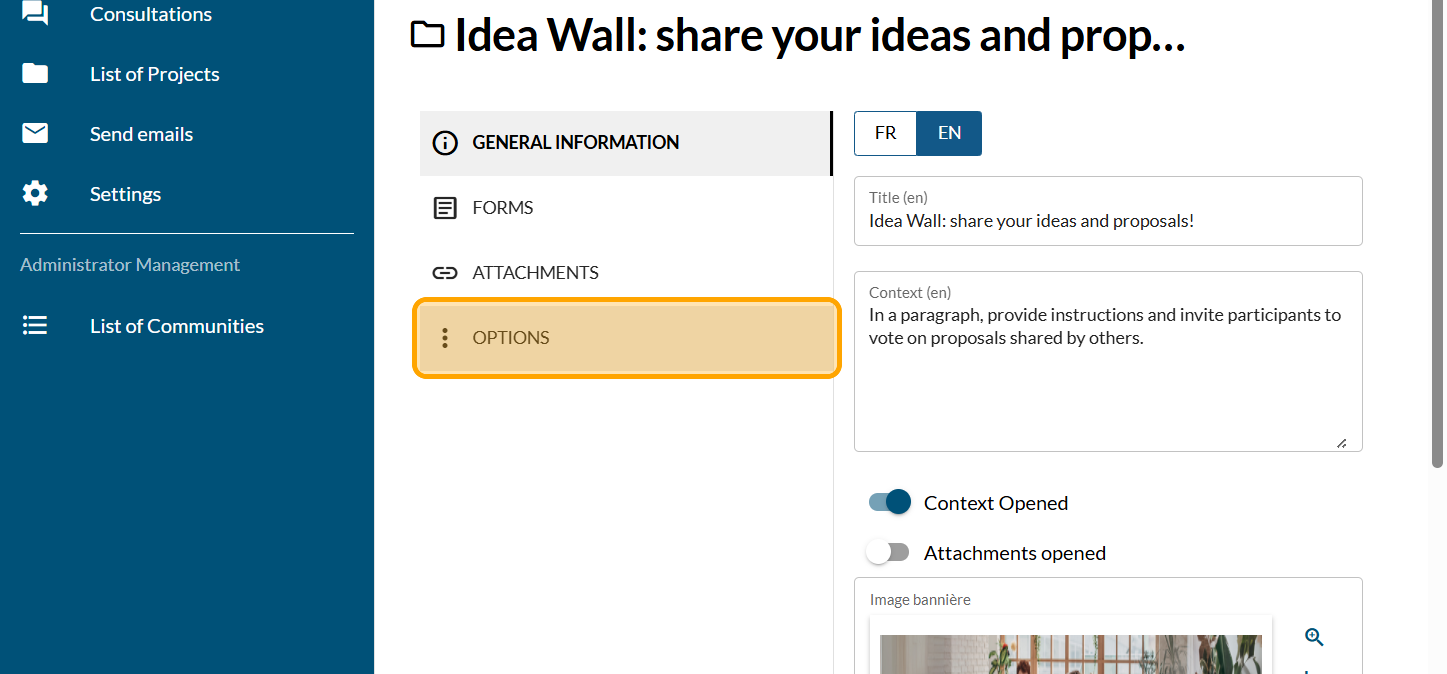The width and height of the screenshot is (1447, 674).
Task: Click the Send emails envelope icon
Action: 35,134
